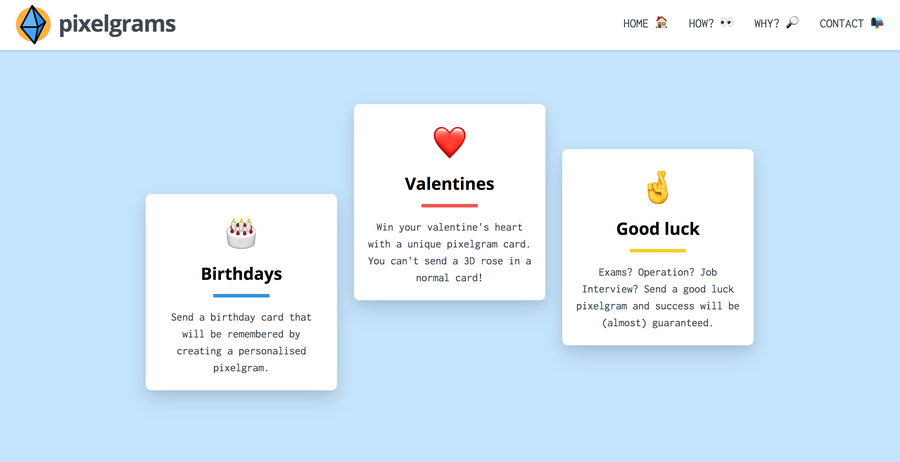900x462 pixels.
Task: Select the Good luck card heading
Action: (x=658, y=228)
